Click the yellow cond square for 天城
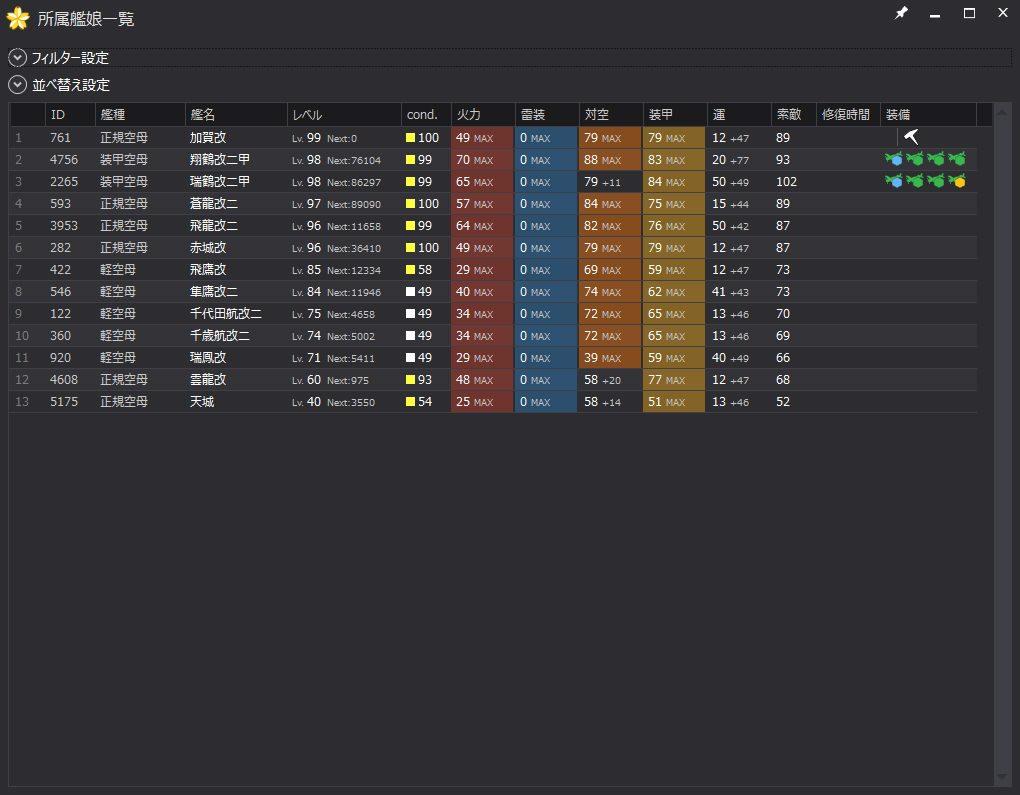This screenshot has width=1020, height=795. click(x=410, y=401)
